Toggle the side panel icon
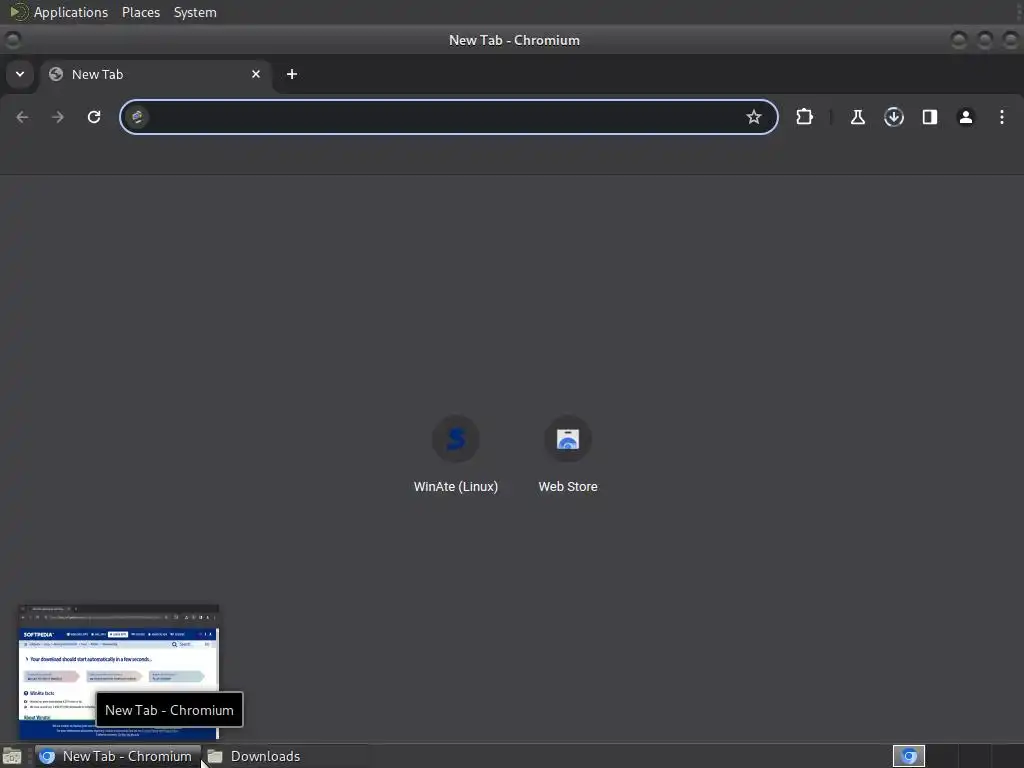The image size is (1024, 768). tap(929, 117)
